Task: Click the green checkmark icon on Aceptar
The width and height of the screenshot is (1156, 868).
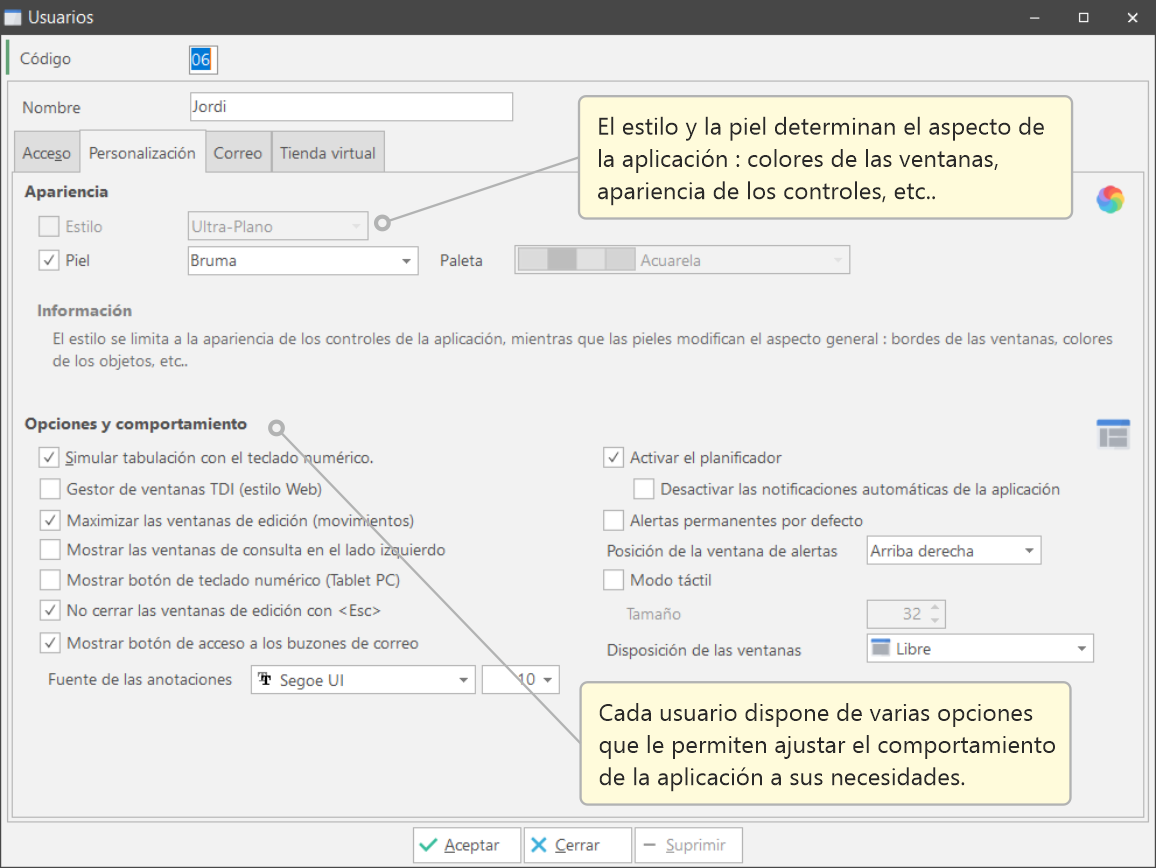Action: point(429,845)
